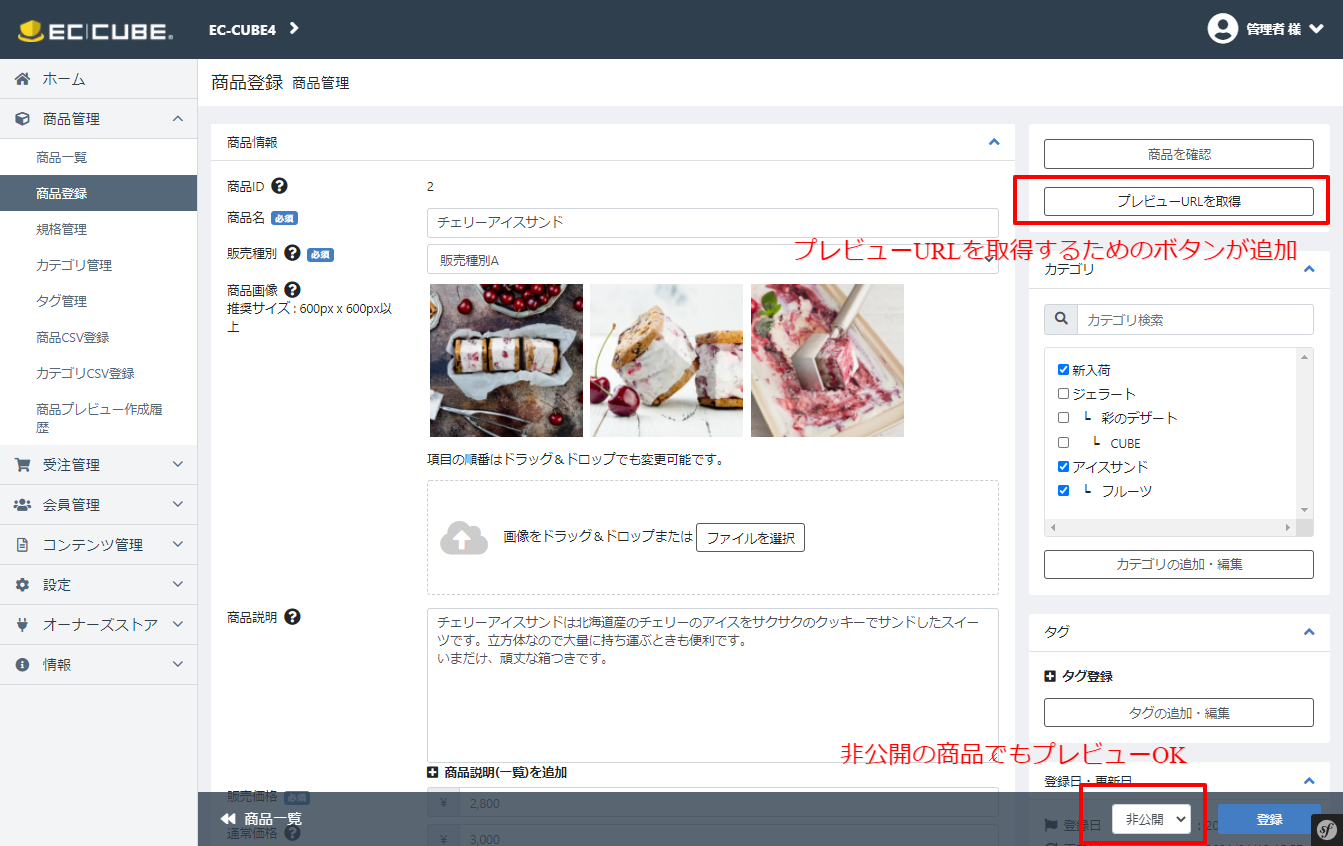The image size is (1343, 846).
Task: Click the EC-CUBE logo
Action: click(95, 30)
